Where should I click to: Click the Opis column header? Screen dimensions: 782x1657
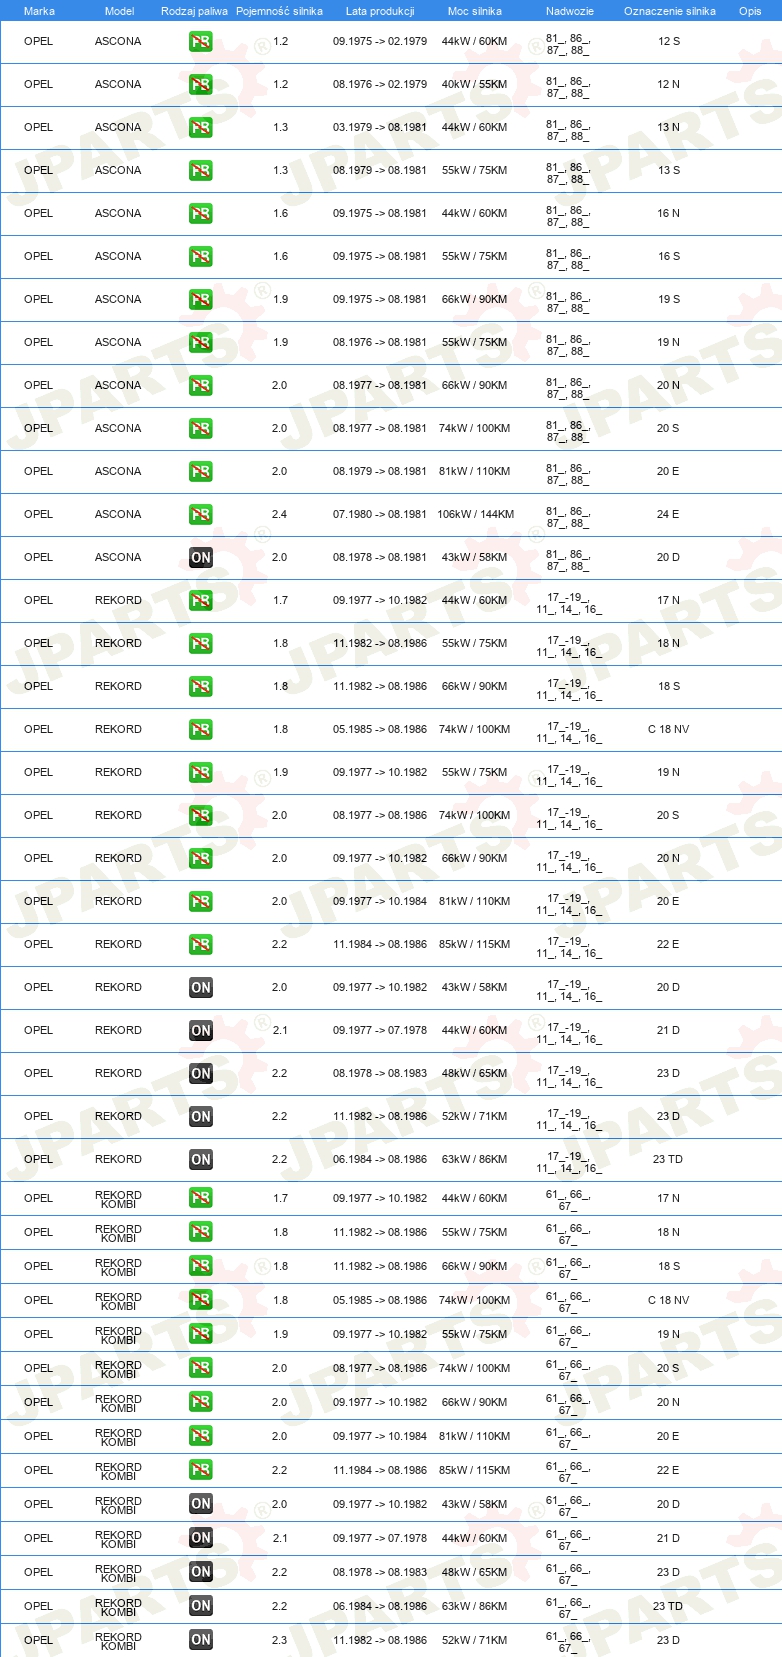coord(750,11)
